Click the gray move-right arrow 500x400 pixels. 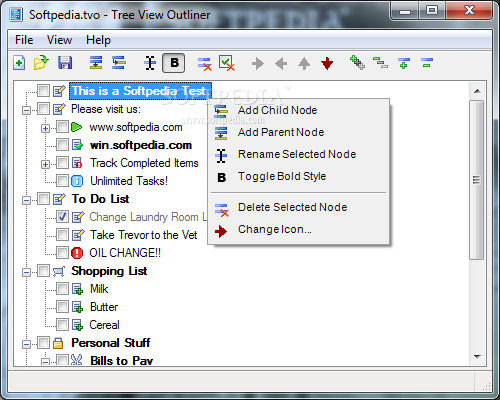point(258,63)
